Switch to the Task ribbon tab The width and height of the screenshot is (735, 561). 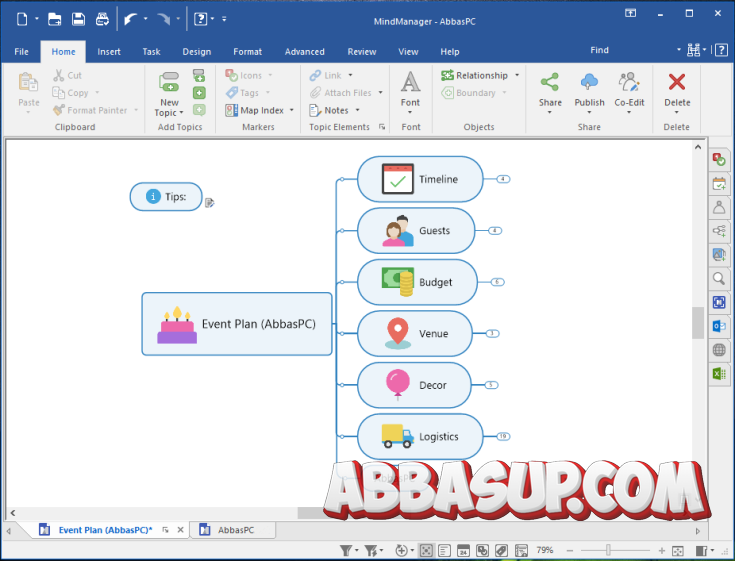point(151,52)
